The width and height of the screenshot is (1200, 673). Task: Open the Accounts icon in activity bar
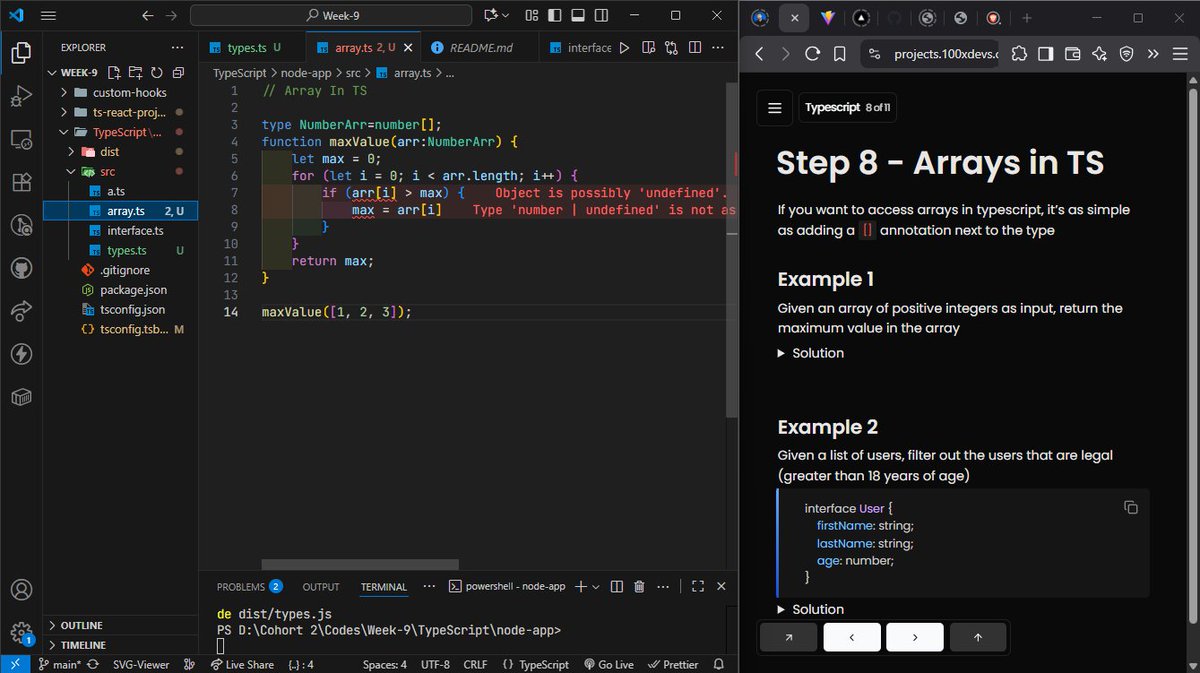pos(21,590)
